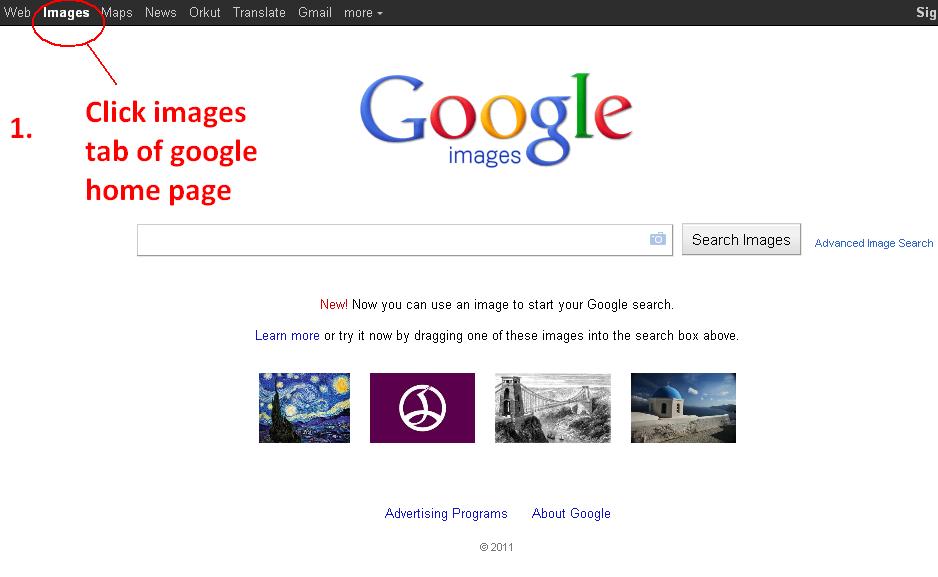Open News from the top navigation

160,12
